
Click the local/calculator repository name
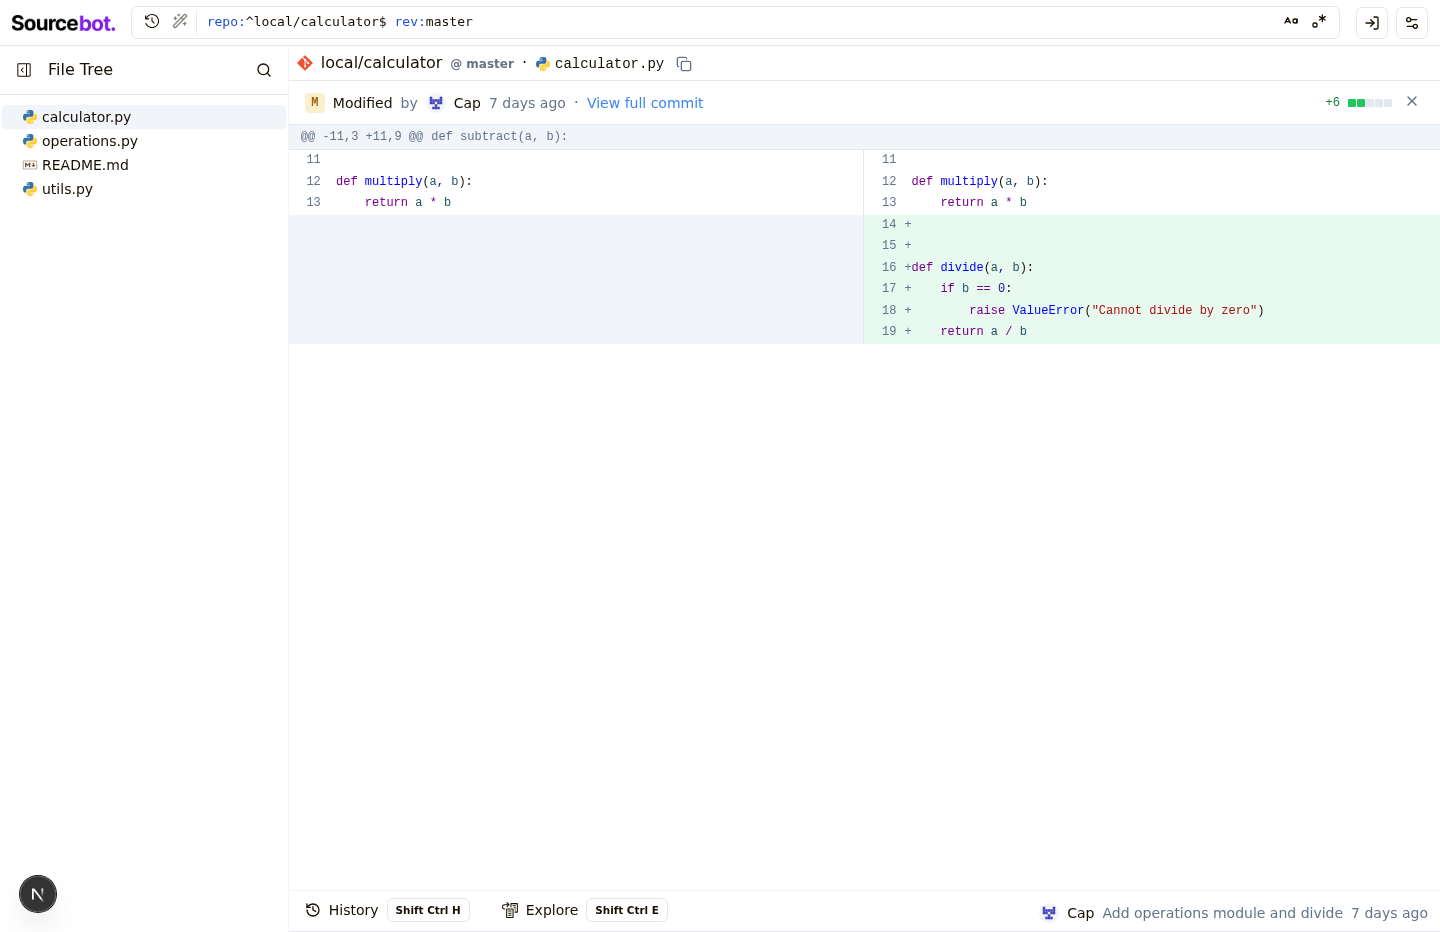pyautogui.click(x=381, y=63)
